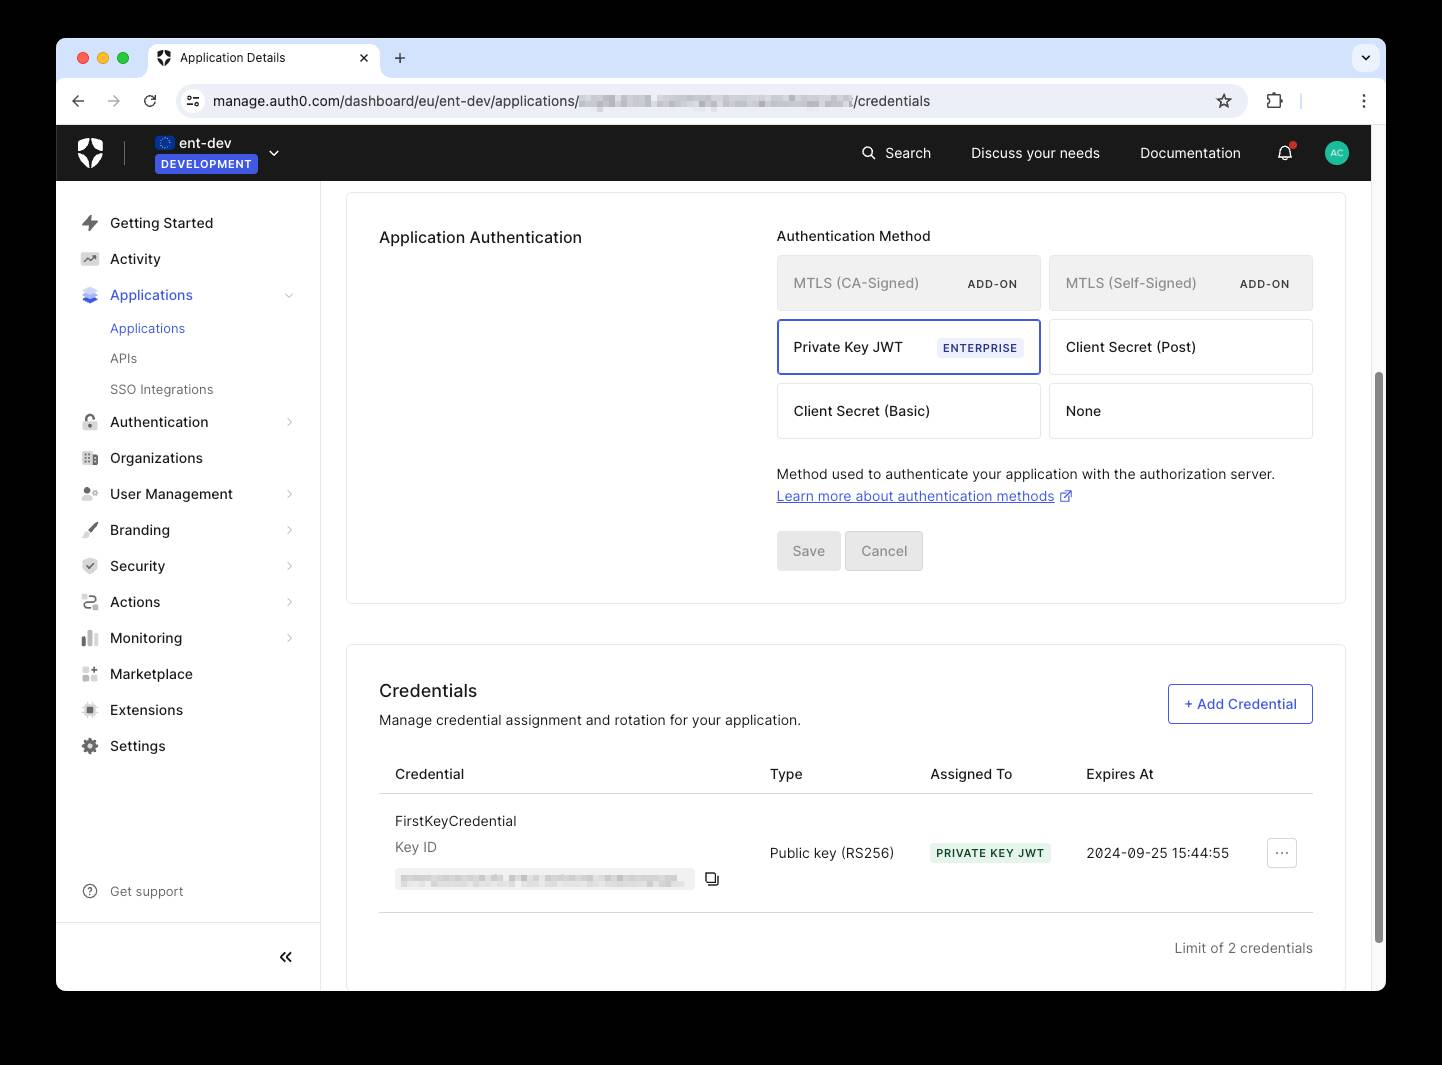
Task: Click the Auth0 shield logo
Action: tap(91, 153)
